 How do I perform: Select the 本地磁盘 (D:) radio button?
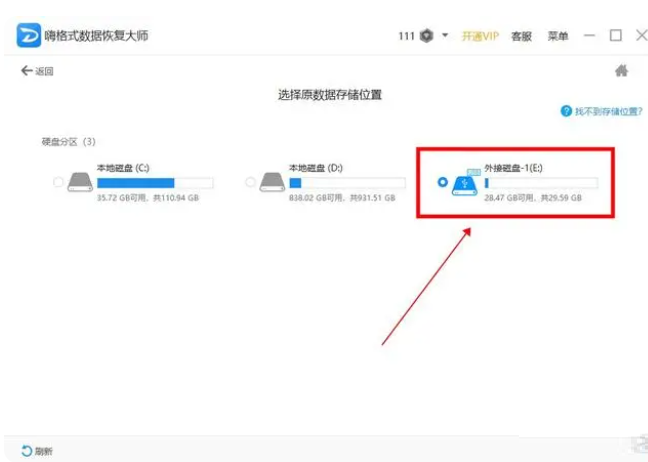(250, 182)
